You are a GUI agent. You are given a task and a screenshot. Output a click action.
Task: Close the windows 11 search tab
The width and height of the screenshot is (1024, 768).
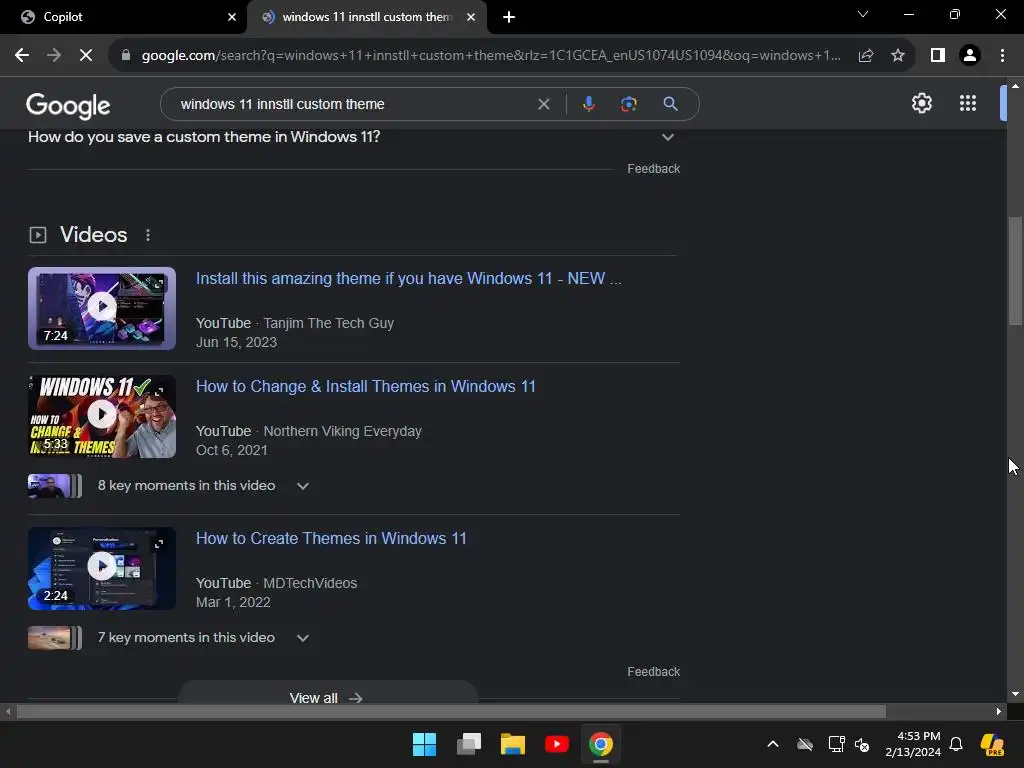click(471, 17)
